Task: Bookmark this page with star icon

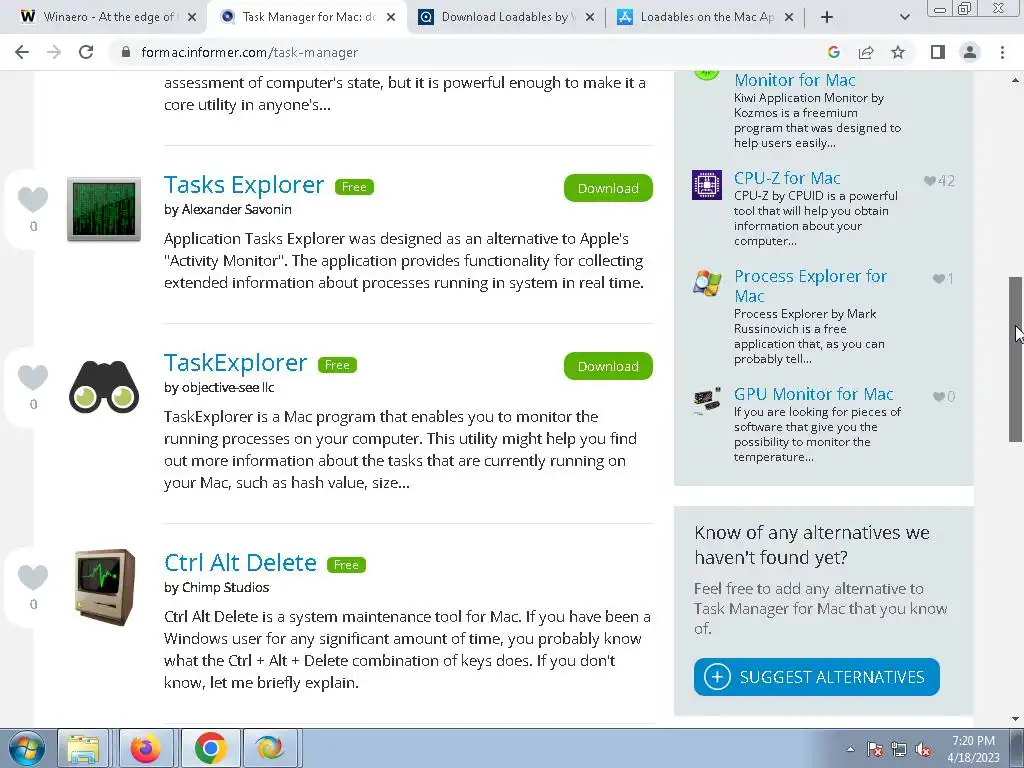Action: pyautogui.click(x=898, y=52)
